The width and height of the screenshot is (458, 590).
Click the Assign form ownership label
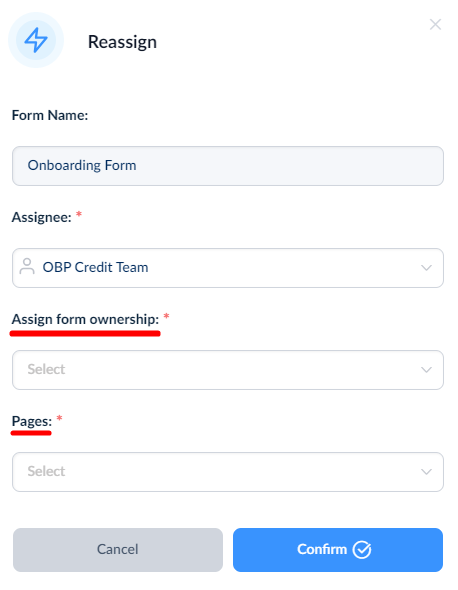(x=85, y=319)
